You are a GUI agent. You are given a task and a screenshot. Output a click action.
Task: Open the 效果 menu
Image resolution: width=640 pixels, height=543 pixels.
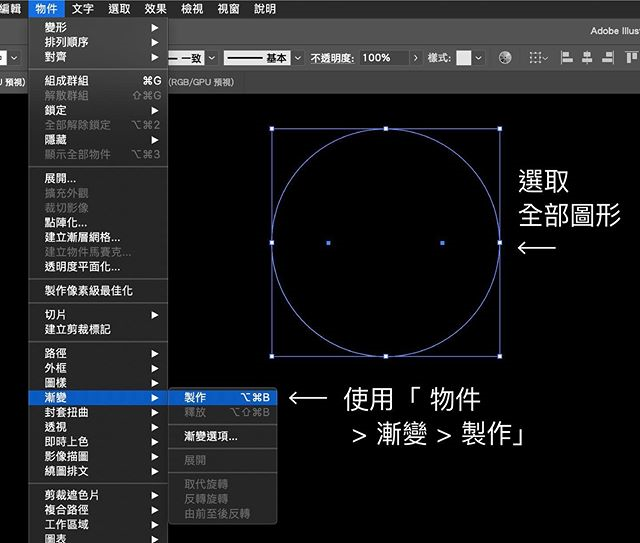point(156,9)
